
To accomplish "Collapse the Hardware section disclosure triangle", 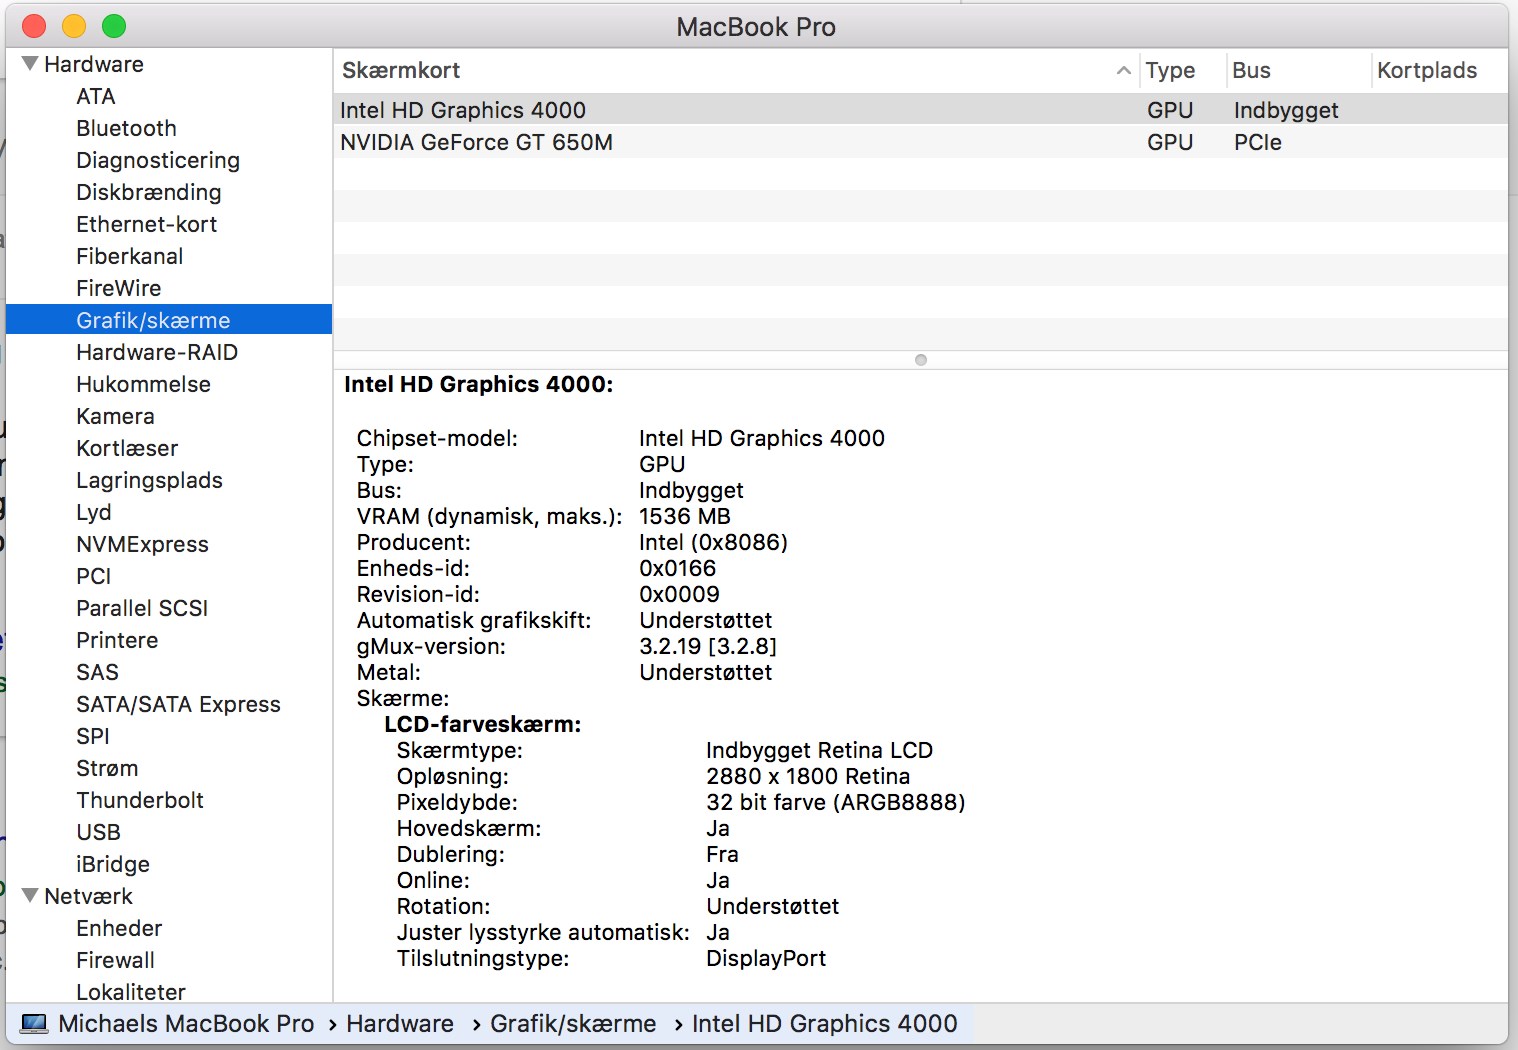I will (30, 64).
